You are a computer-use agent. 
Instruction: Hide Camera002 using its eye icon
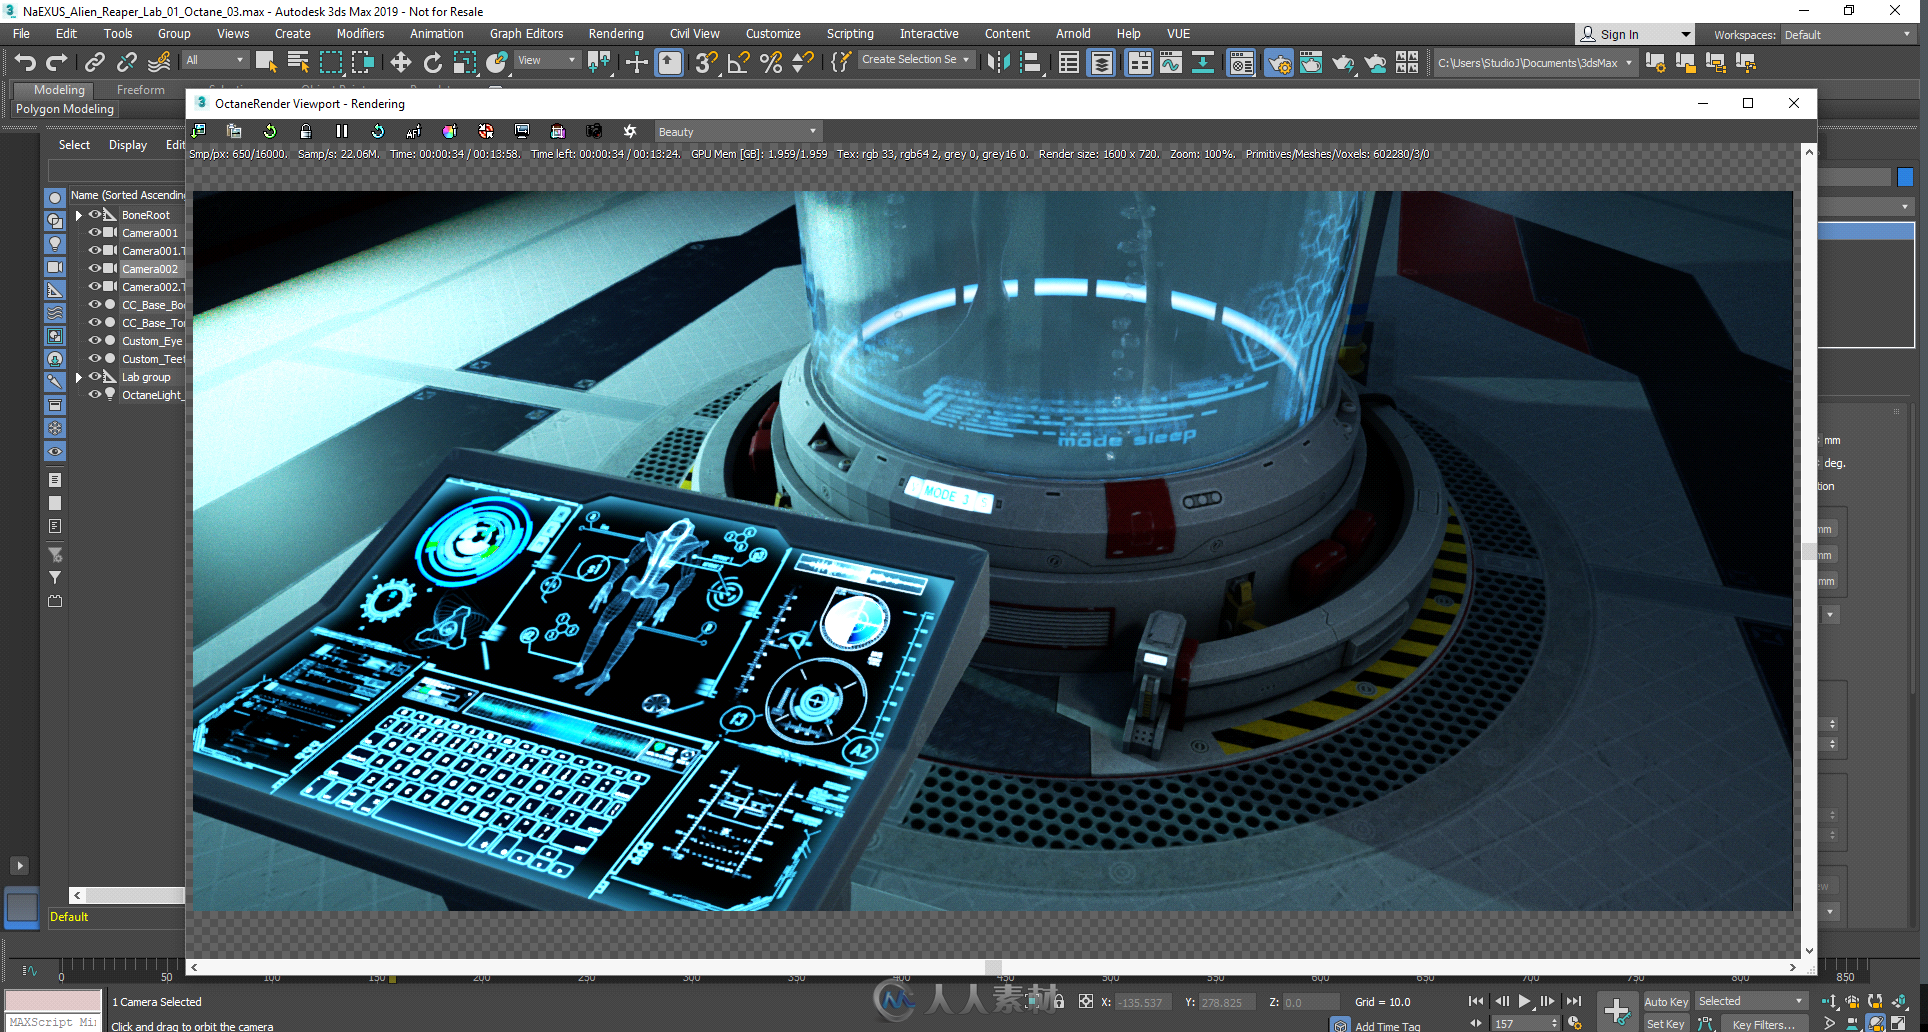pos(95,269)
